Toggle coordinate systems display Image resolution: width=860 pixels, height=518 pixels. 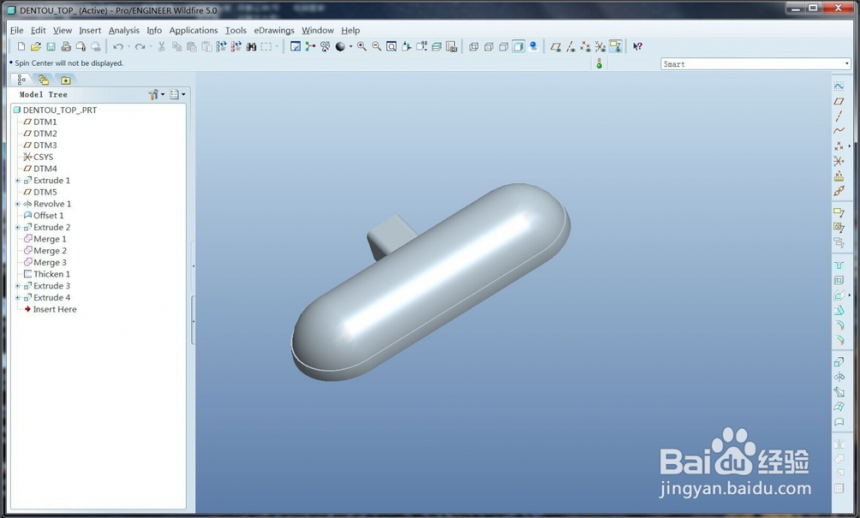point(601,47)
